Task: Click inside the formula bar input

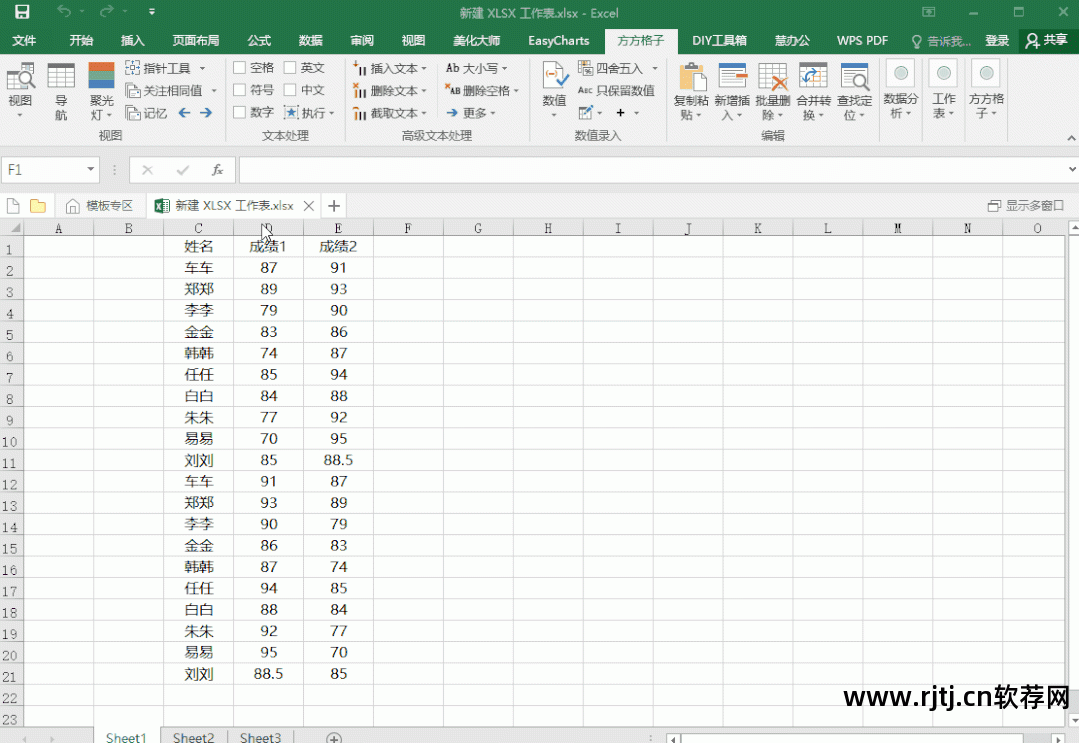Action: [654, 170]
